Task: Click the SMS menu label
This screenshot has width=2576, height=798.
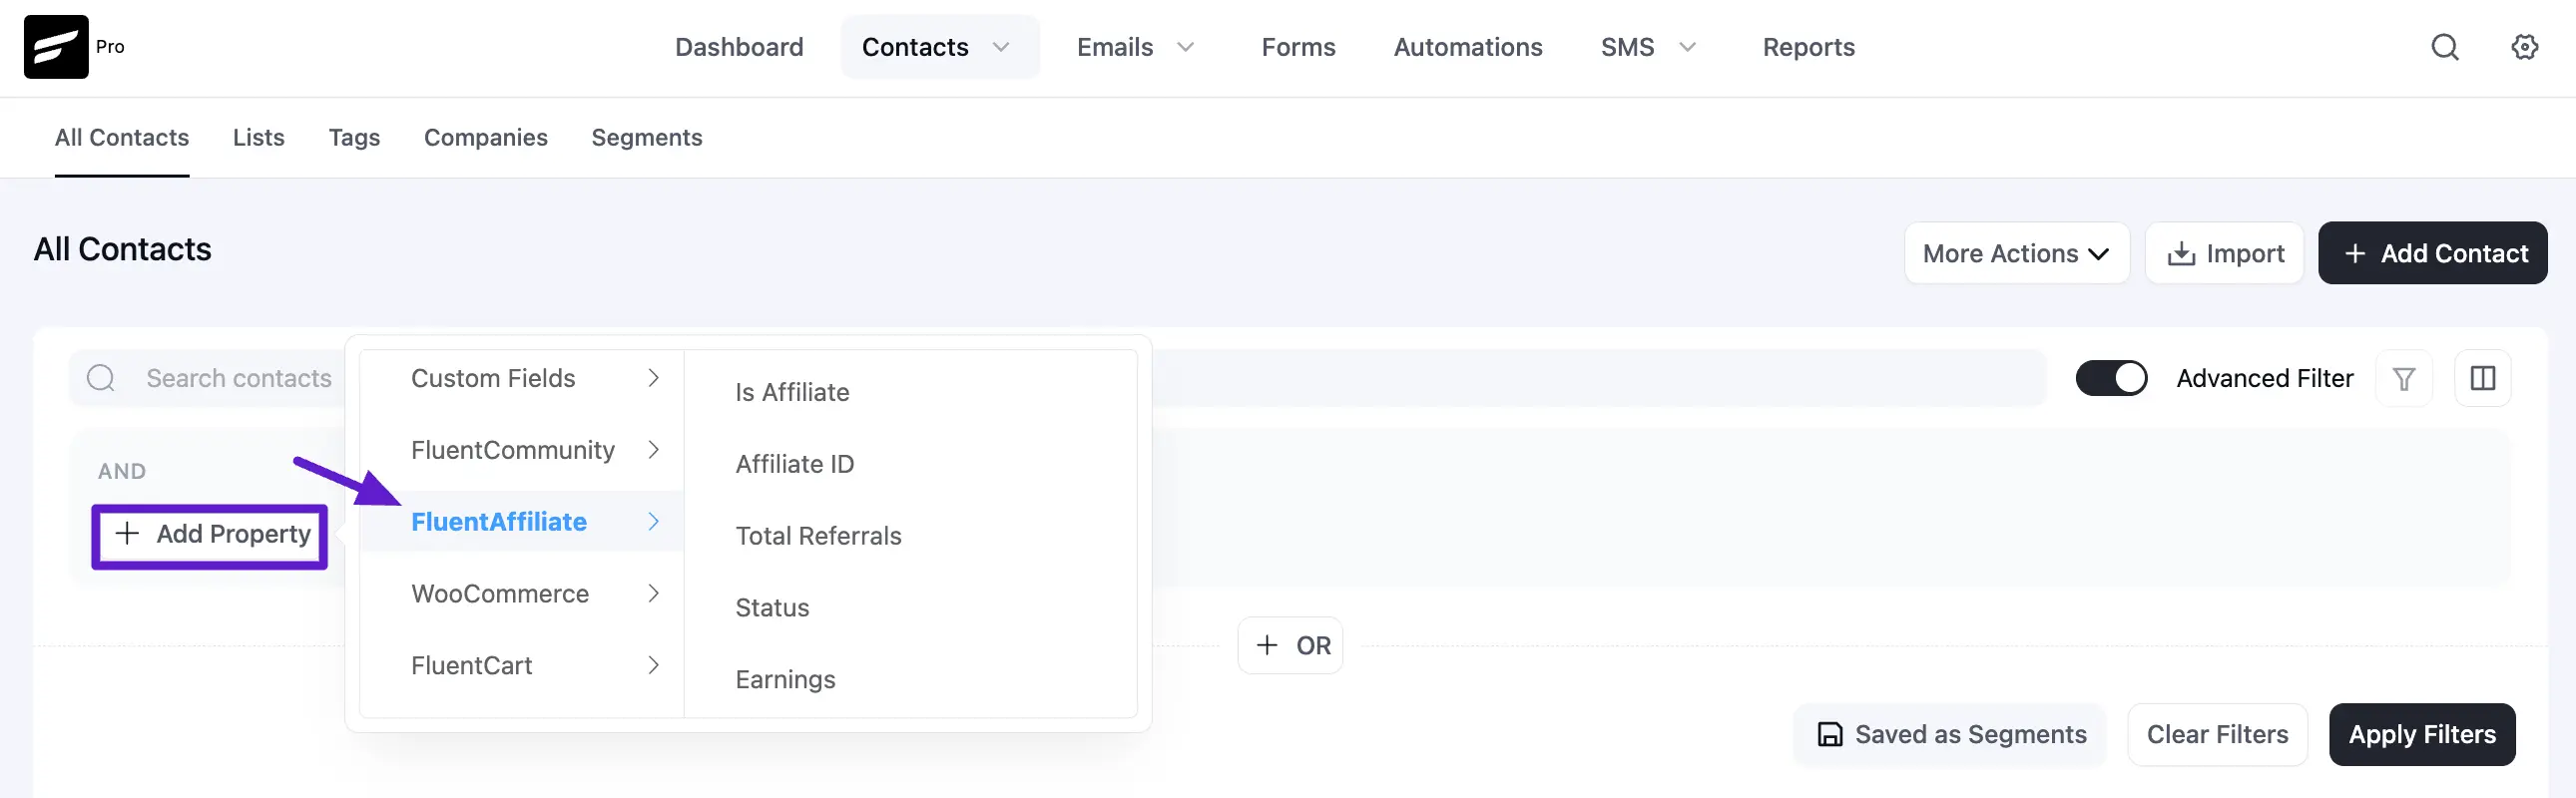Action: [1627, 47]
